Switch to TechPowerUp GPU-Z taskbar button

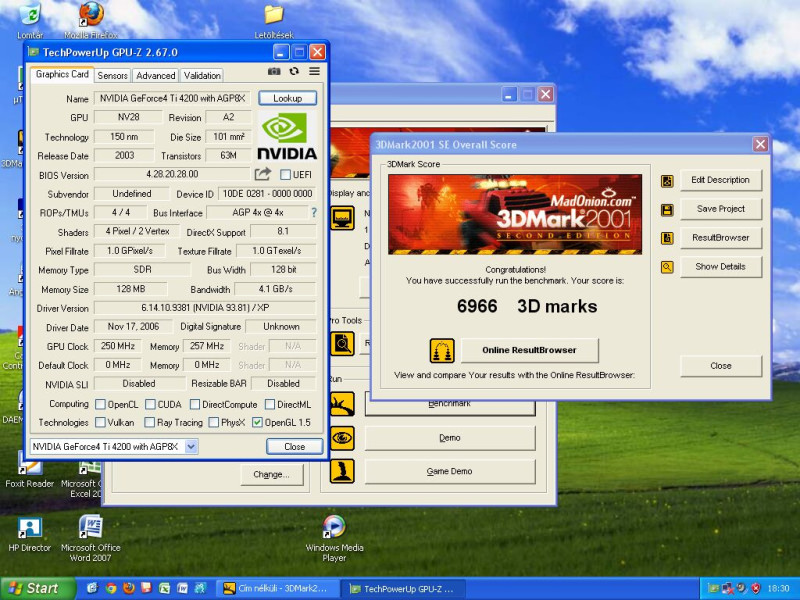403,589
